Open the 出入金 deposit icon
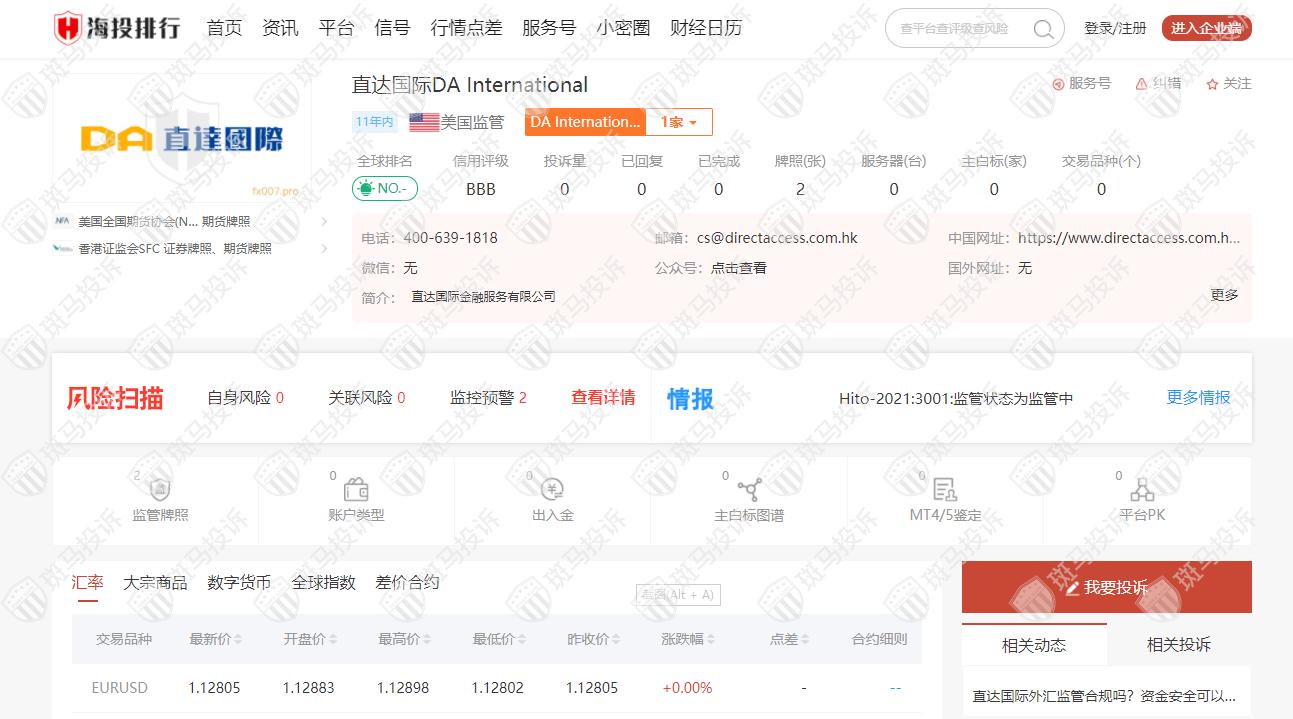This screenshot has height=719, width=1293. pyautogui.click(x=552, y=490)
